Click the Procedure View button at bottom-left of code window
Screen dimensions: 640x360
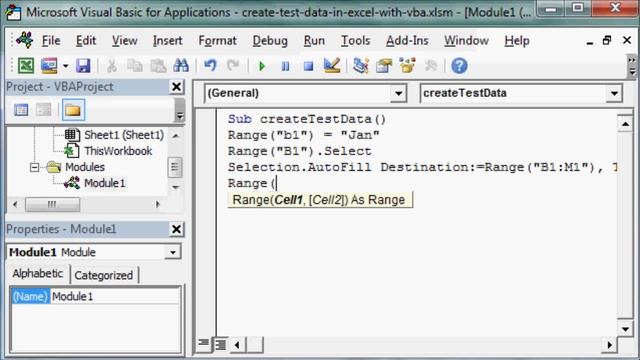pyautogui.click(x=203, y=344)
